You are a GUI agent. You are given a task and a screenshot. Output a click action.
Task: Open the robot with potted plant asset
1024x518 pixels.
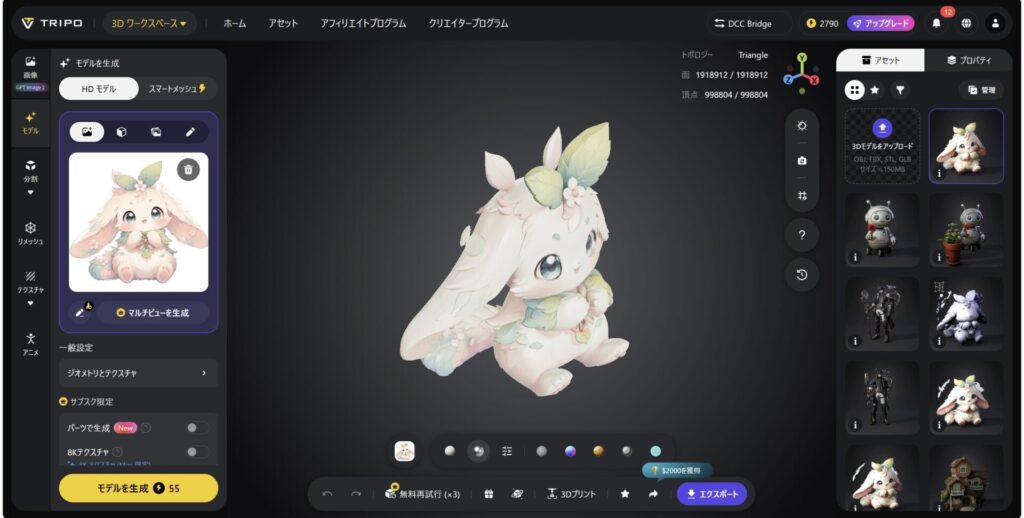[966, 231]
